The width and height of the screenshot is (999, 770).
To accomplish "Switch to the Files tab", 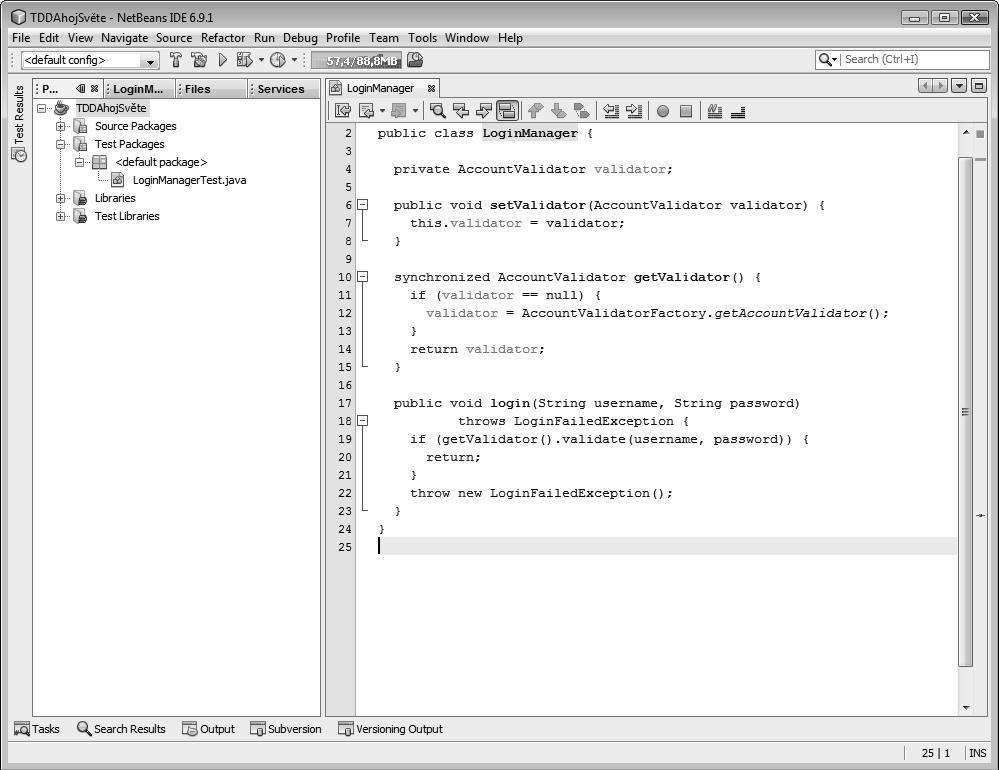I will (209, 89).
